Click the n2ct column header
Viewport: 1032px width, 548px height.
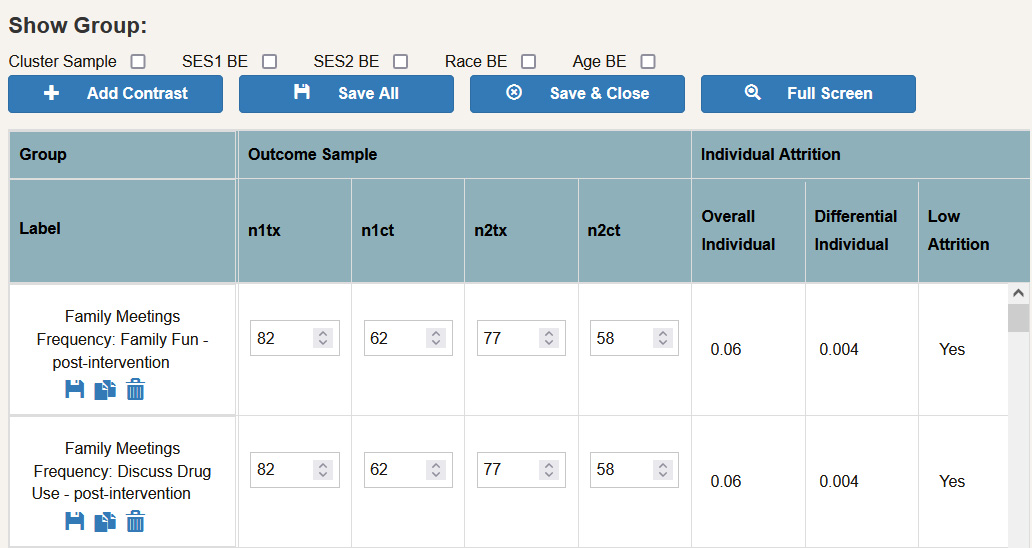(x=634, y=231)
